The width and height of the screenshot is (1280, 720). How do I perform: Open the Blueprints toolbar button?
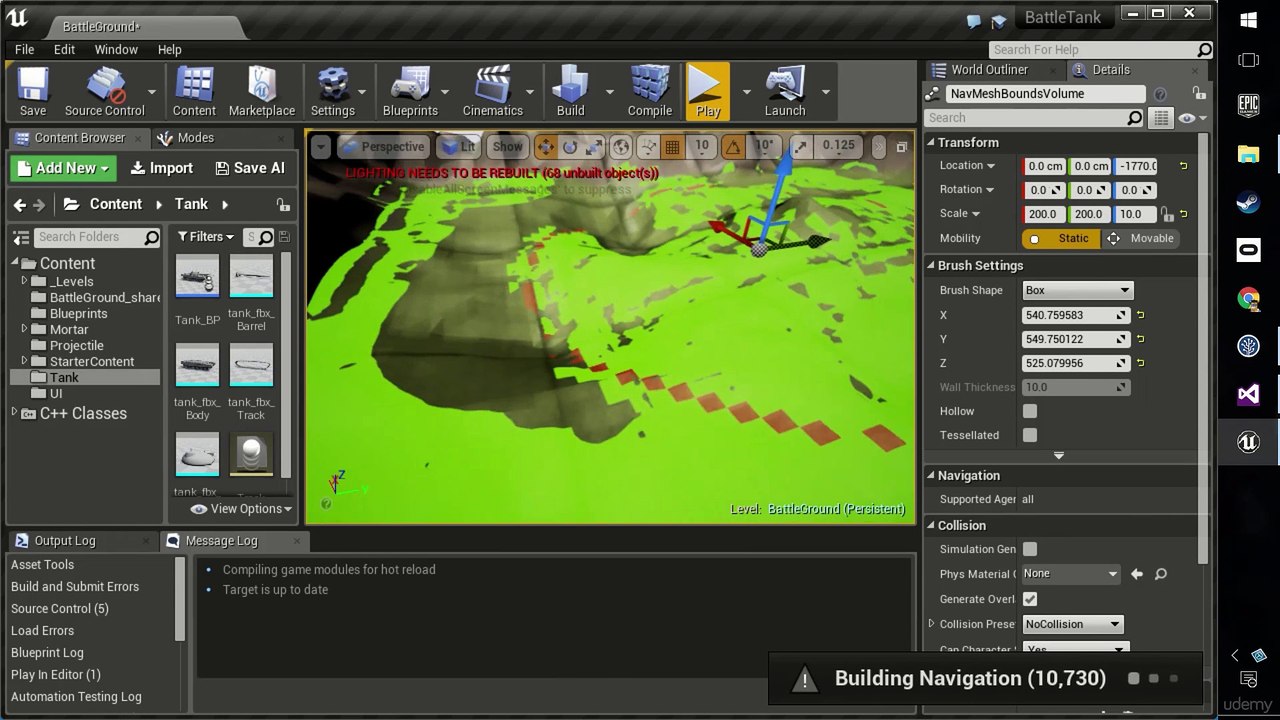tap(410, 92)
